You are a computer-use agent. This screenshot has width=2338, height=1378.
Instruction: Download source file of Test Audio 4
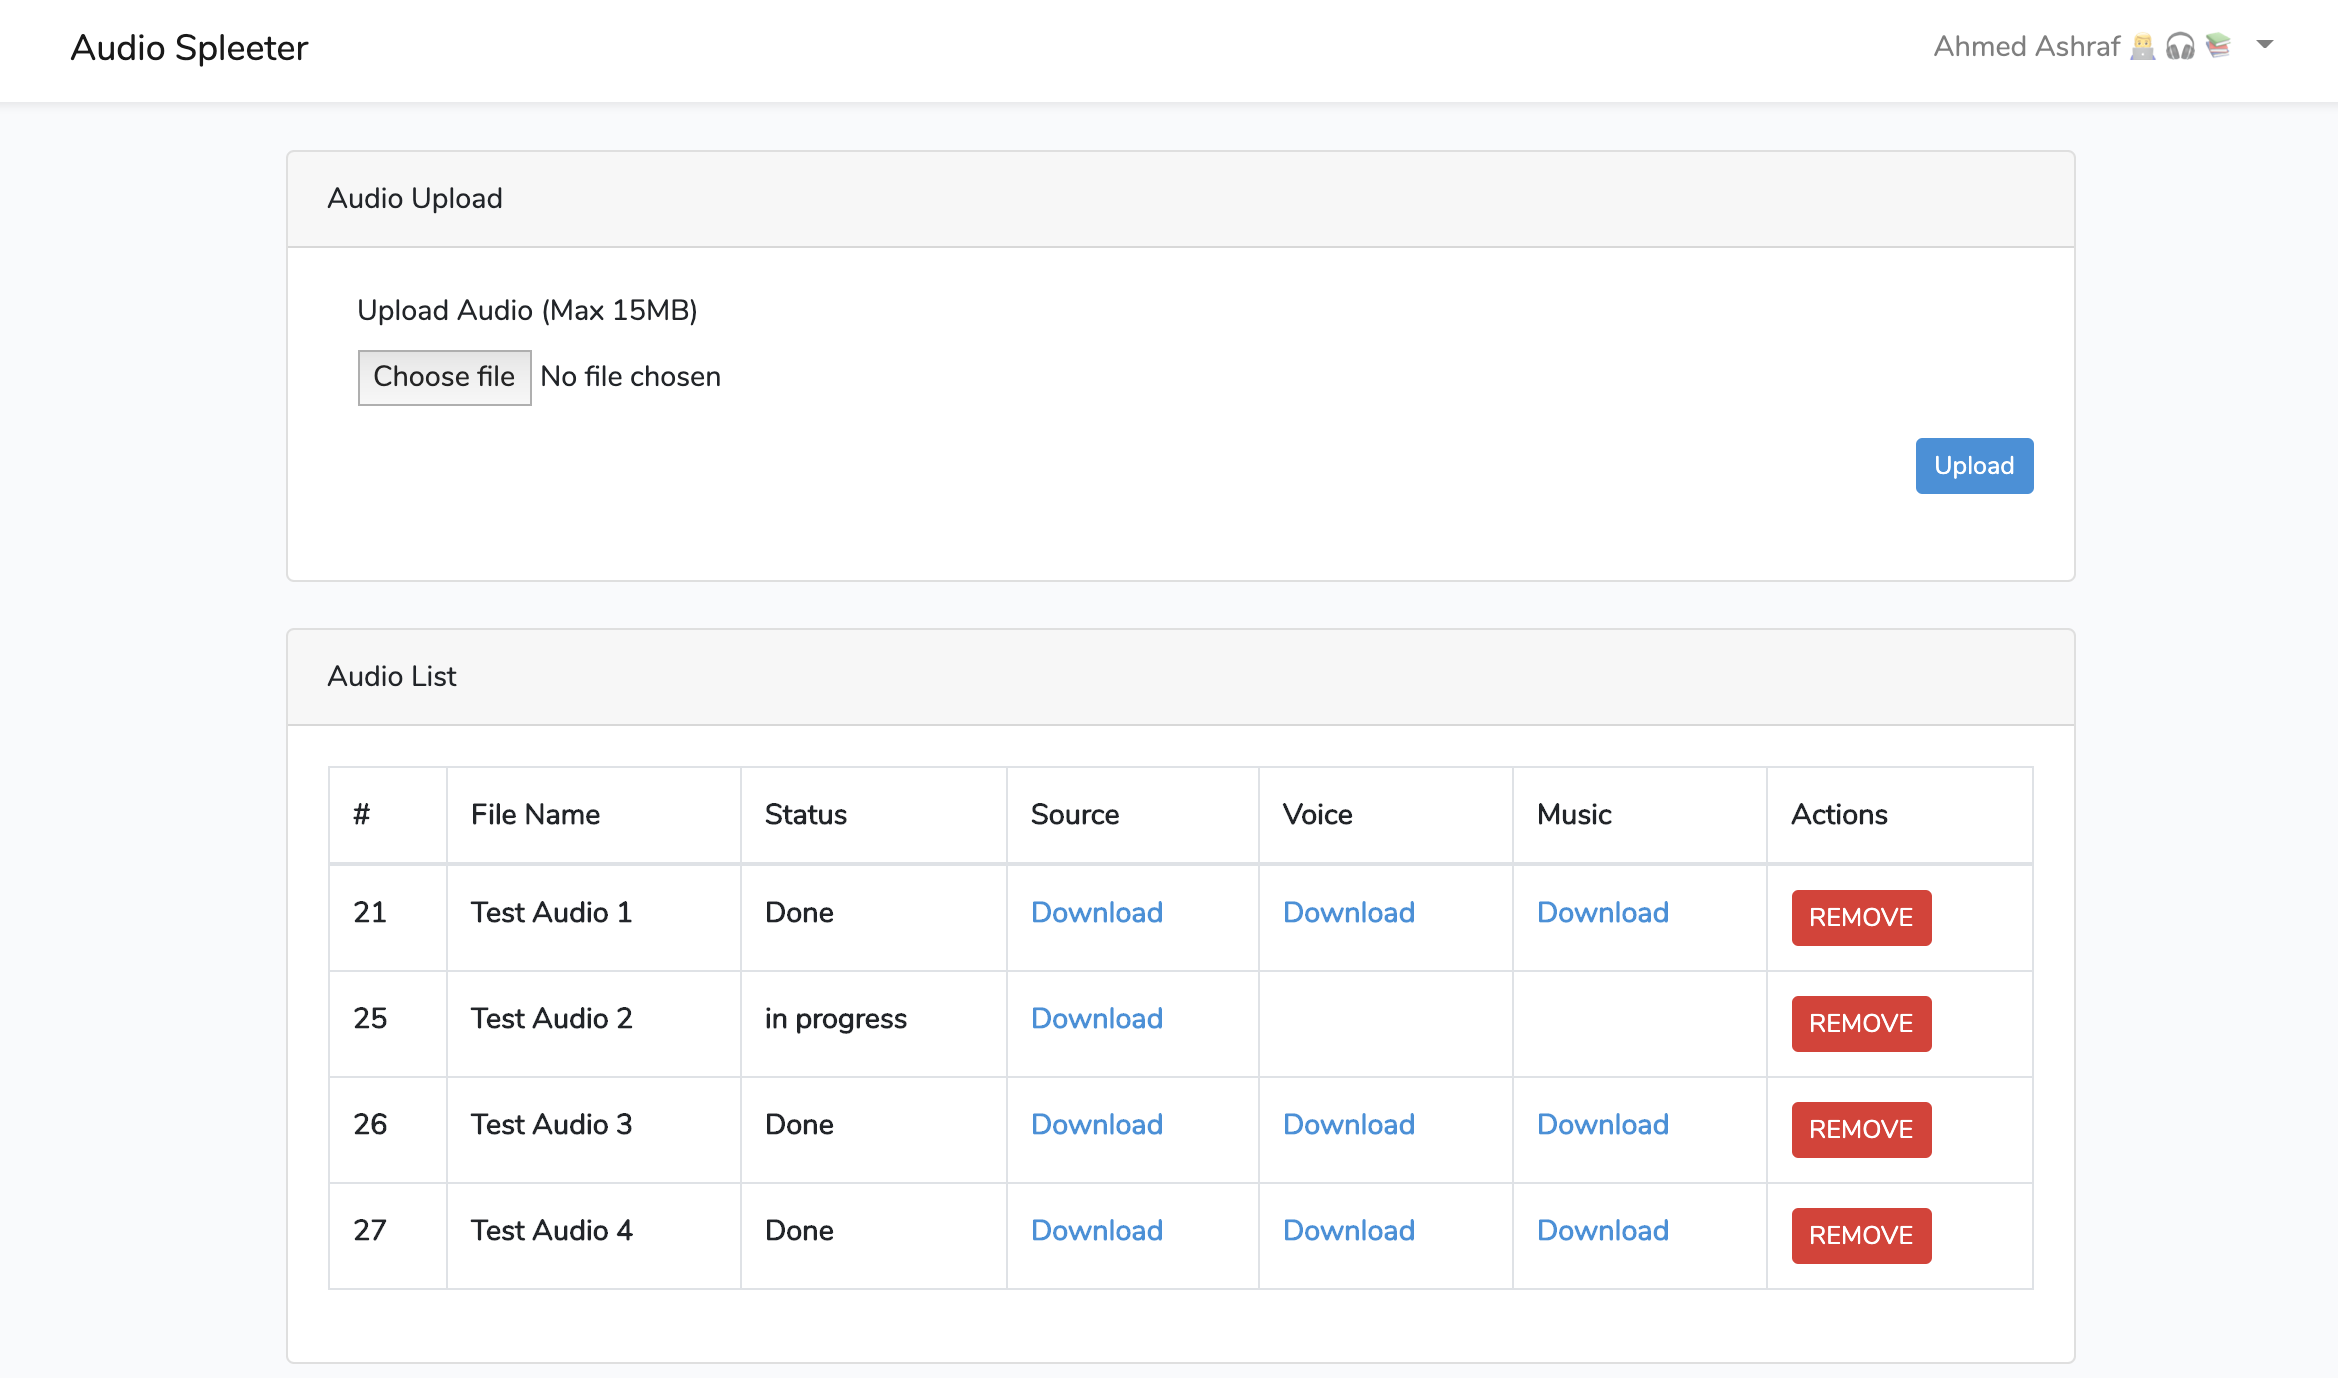1096,1230
